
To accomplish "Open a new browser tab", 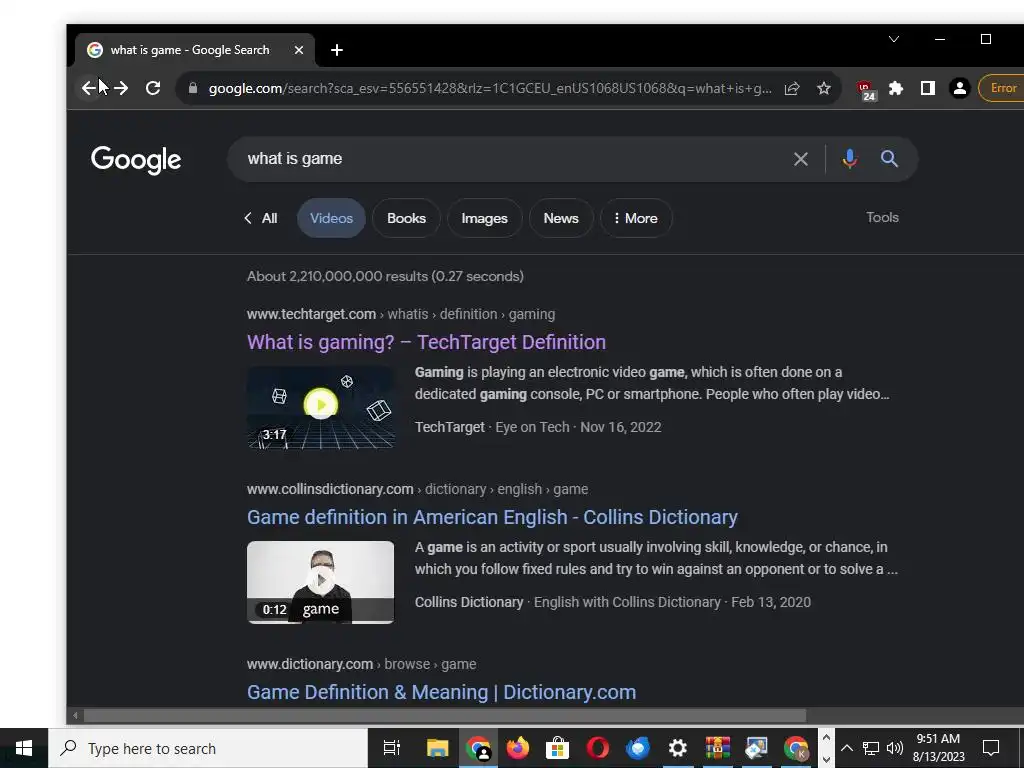I will click(x=337, y=50).
